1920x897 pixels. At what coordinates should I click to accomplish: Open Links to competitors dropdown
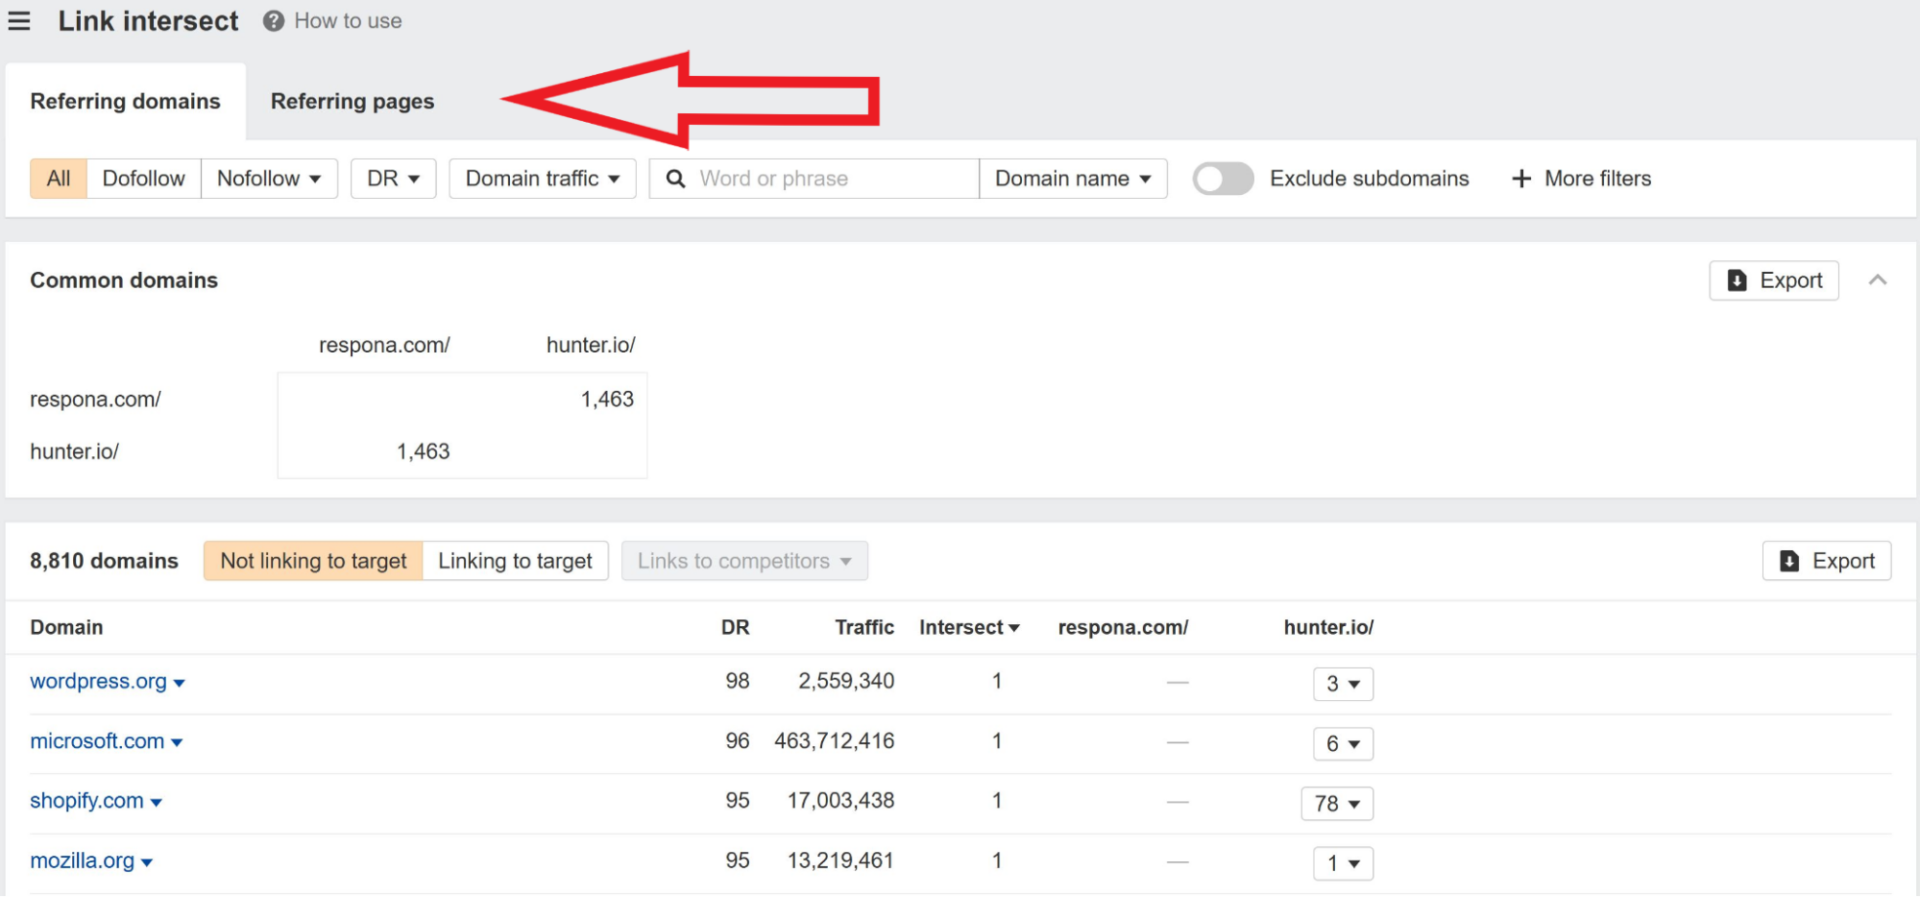pyautogui.click(x=744, y=561)
